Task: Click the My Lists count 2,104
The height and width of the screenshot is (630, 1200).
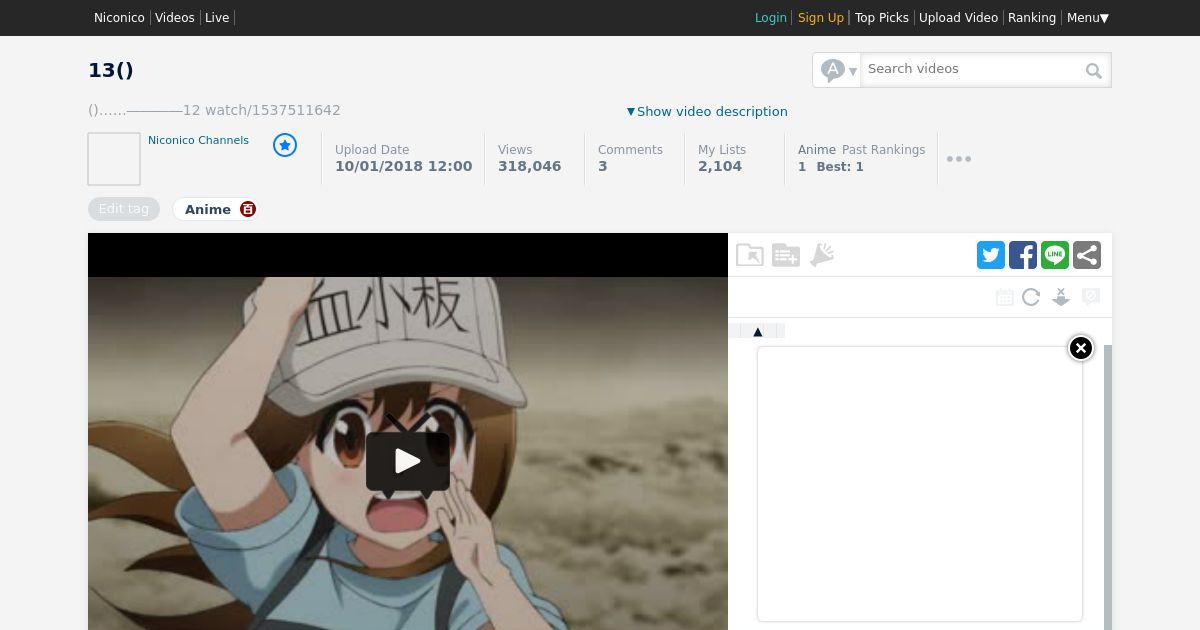Action: [720, 167]
